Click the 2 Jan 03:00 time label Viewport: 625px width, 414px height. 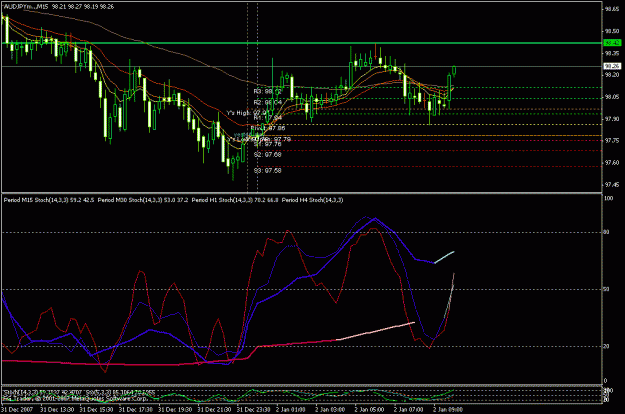click(330, 409)
